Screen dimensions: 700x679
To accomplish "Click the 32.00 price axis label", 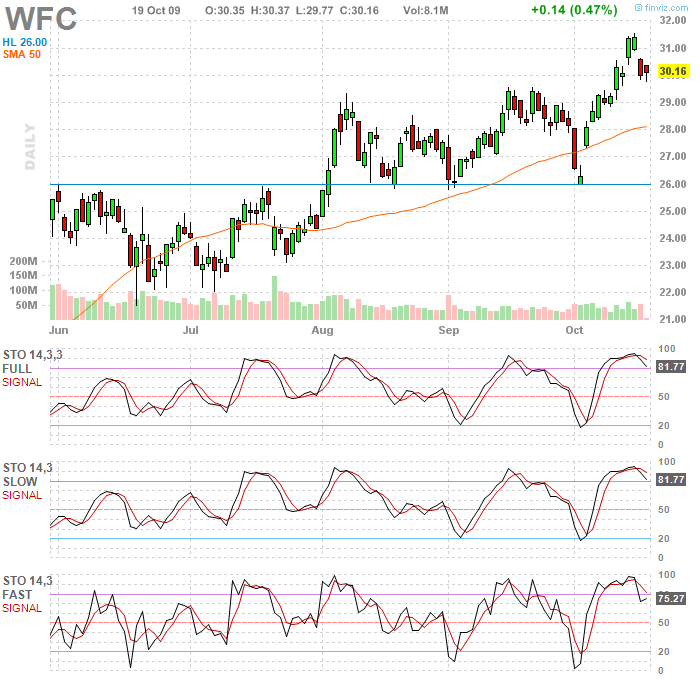I will (672, 21).
